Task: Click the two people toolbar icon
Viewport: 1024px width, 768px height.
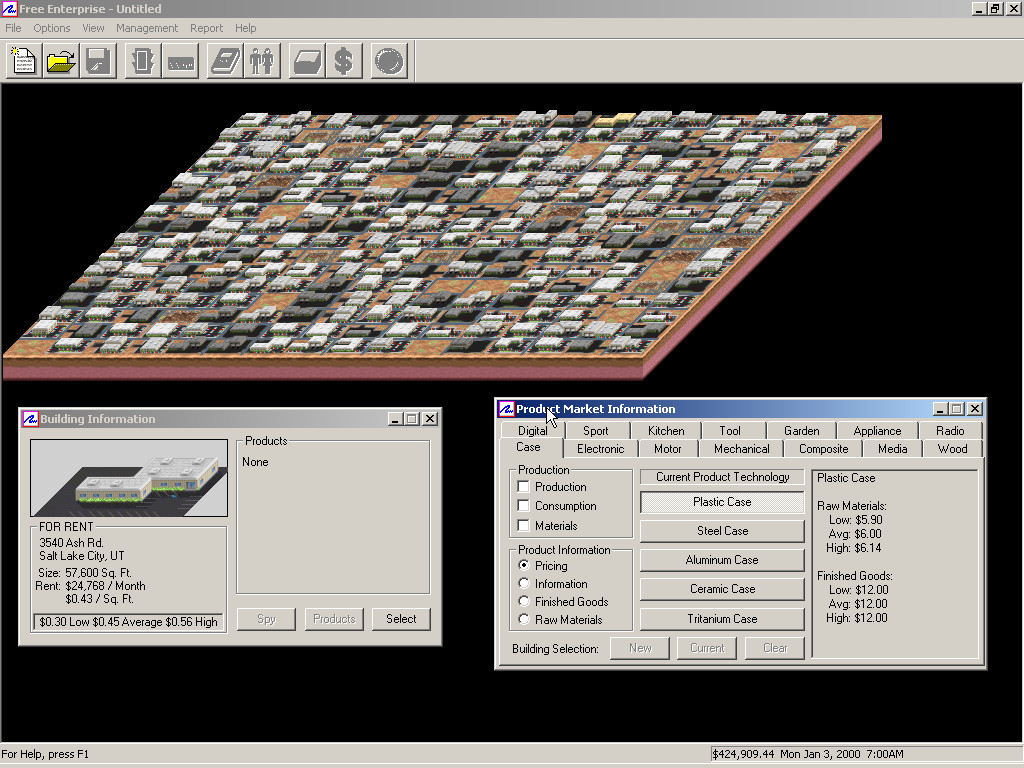Action: point(262,61)
